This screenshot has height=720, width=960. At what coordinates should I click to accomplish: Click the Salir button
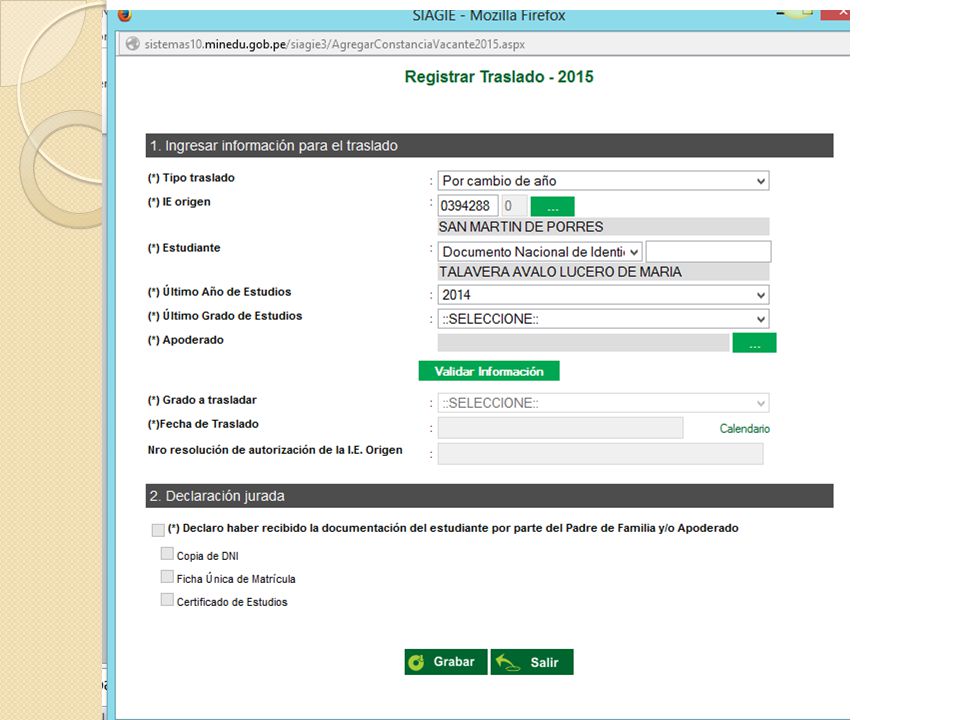532,662
